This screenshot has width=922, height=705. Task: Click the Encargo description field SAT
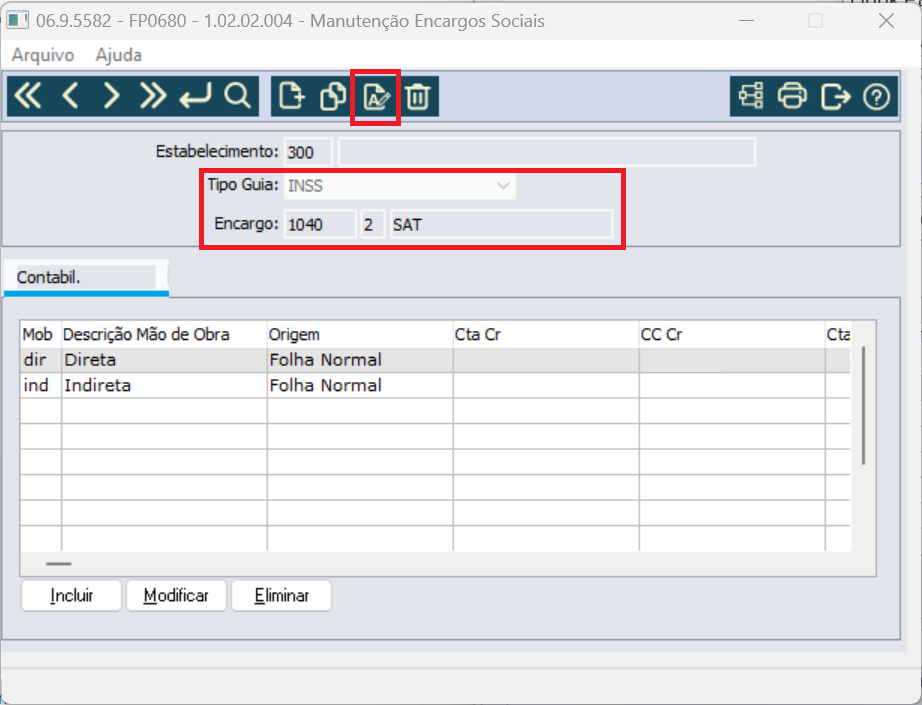pos(502,225)
